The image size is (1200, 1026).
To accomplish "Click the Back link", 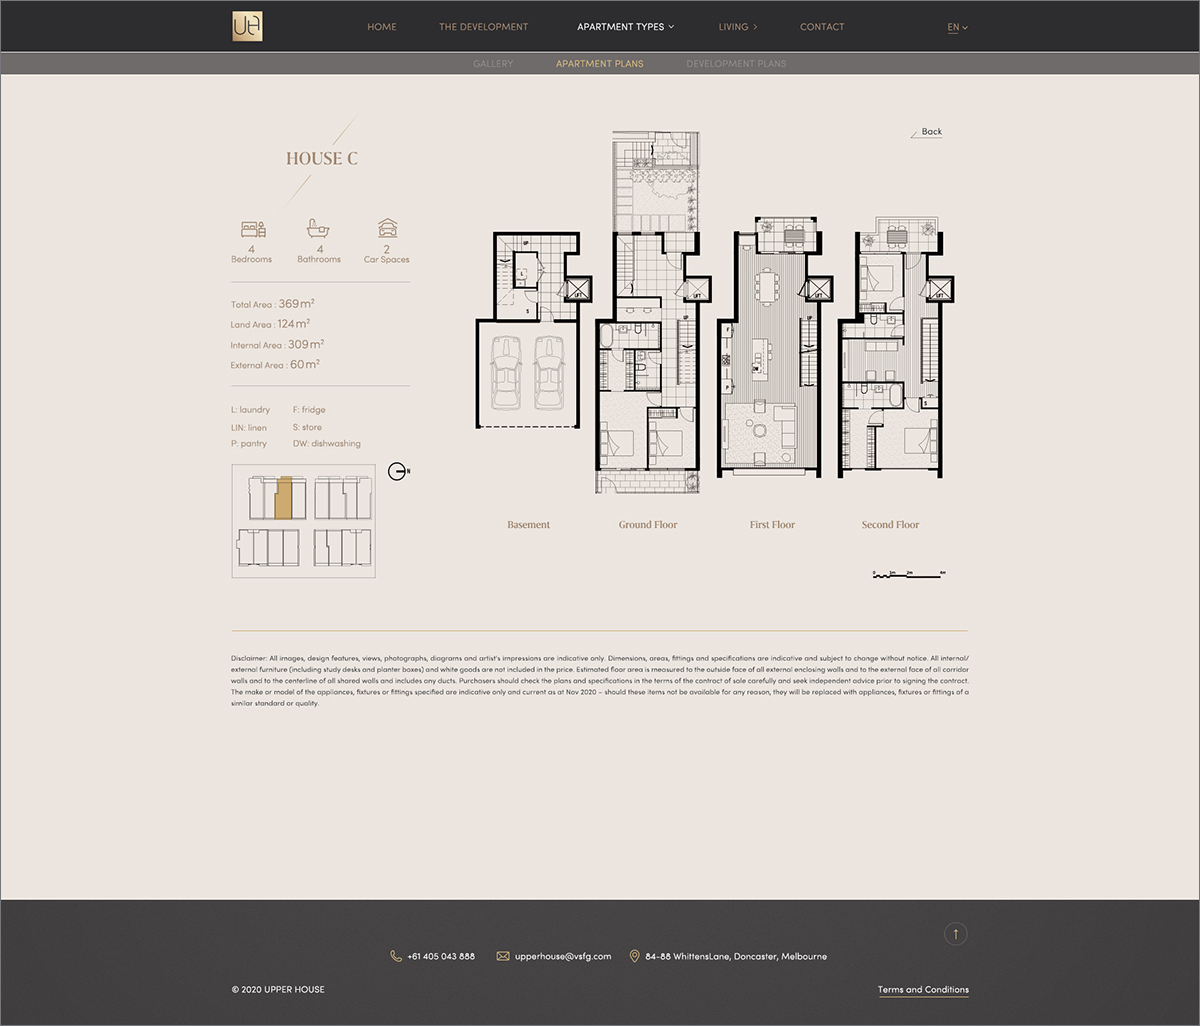I will point(931,132).
